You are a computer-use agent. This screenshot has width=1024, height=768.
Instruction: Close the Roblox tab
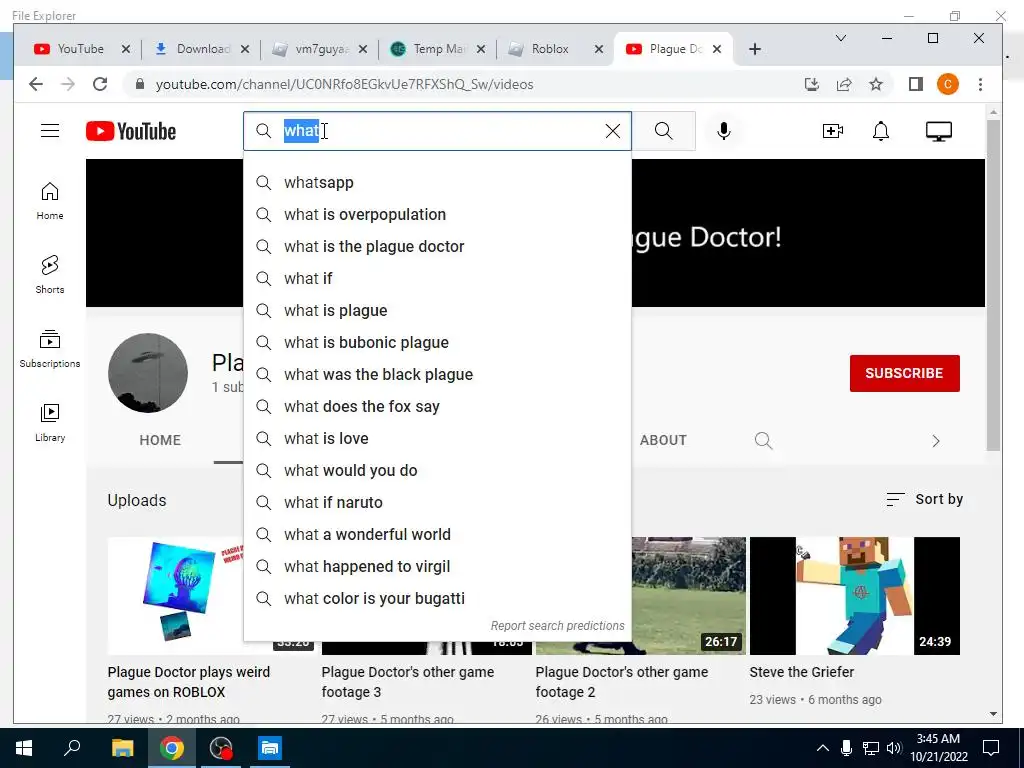tap(598, 49)
